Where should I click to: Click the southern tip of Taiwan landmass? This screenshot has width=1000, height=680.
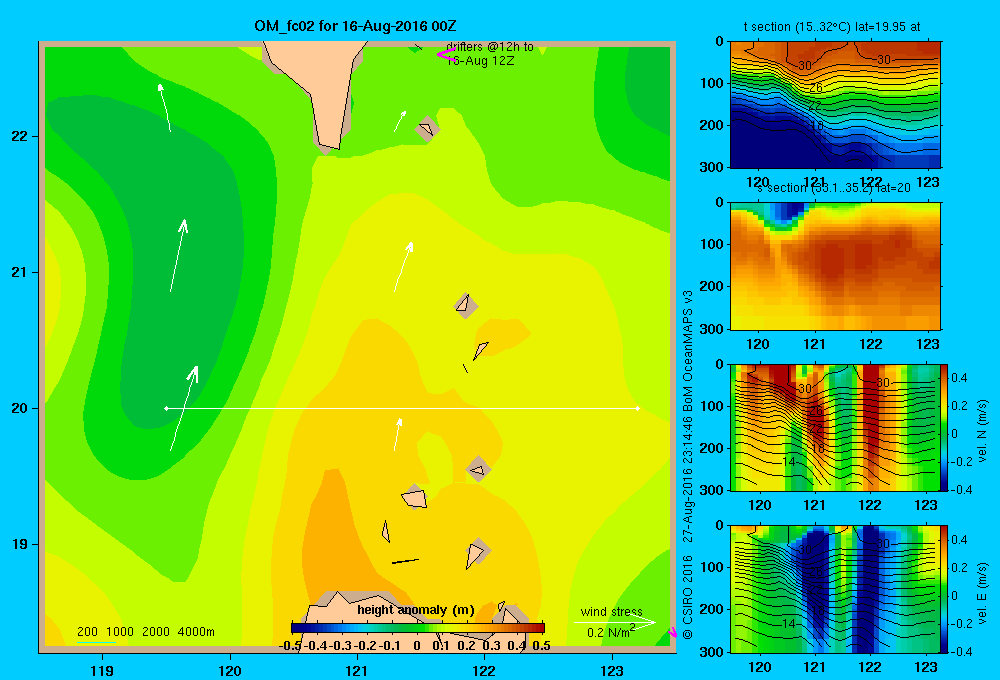tap(330, 142)
